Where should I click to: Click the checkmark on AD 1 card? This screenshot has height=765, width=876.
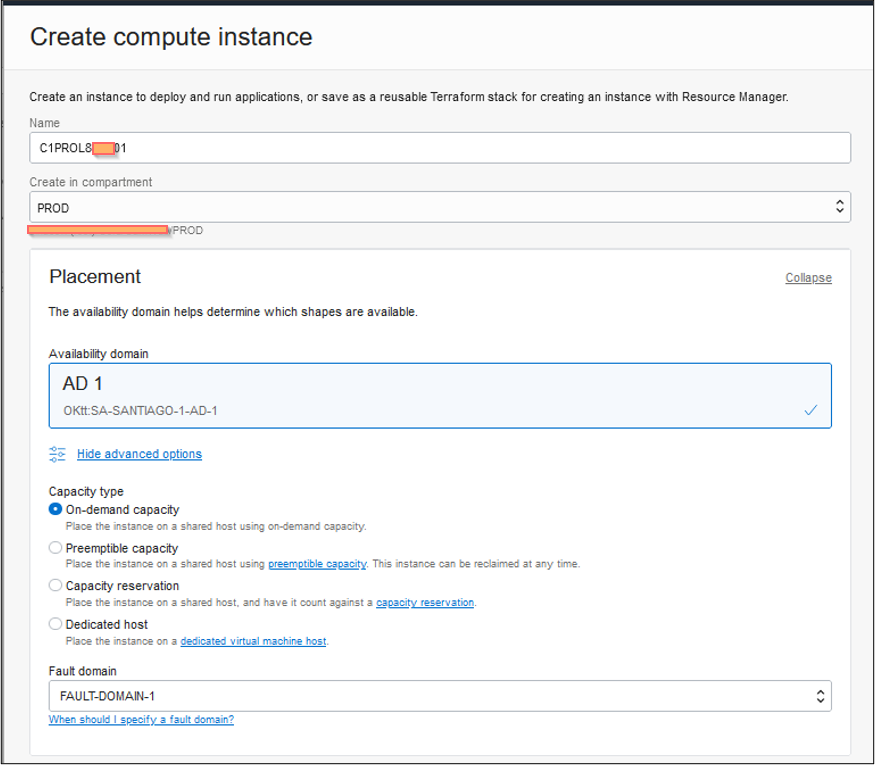(811, 410)
